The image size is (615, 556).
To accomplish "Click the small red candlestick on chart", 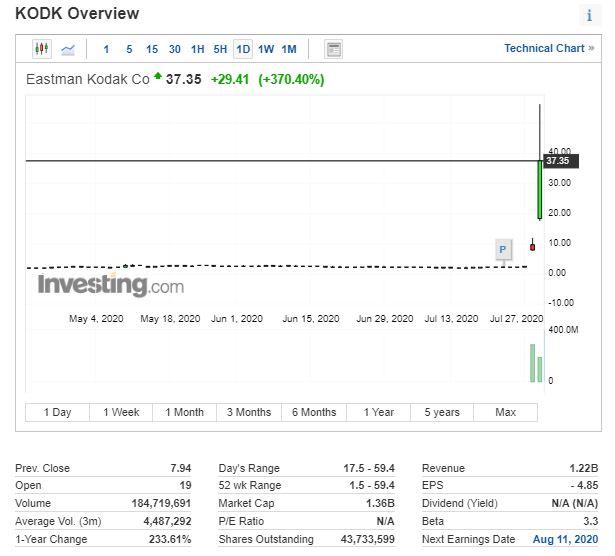I will 532,247.
